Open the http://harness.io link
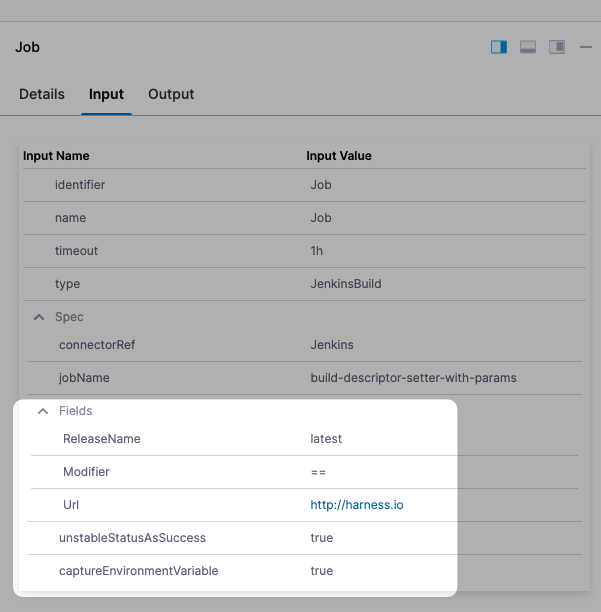This screenshot has height=612, width=601. coord(357,505)
